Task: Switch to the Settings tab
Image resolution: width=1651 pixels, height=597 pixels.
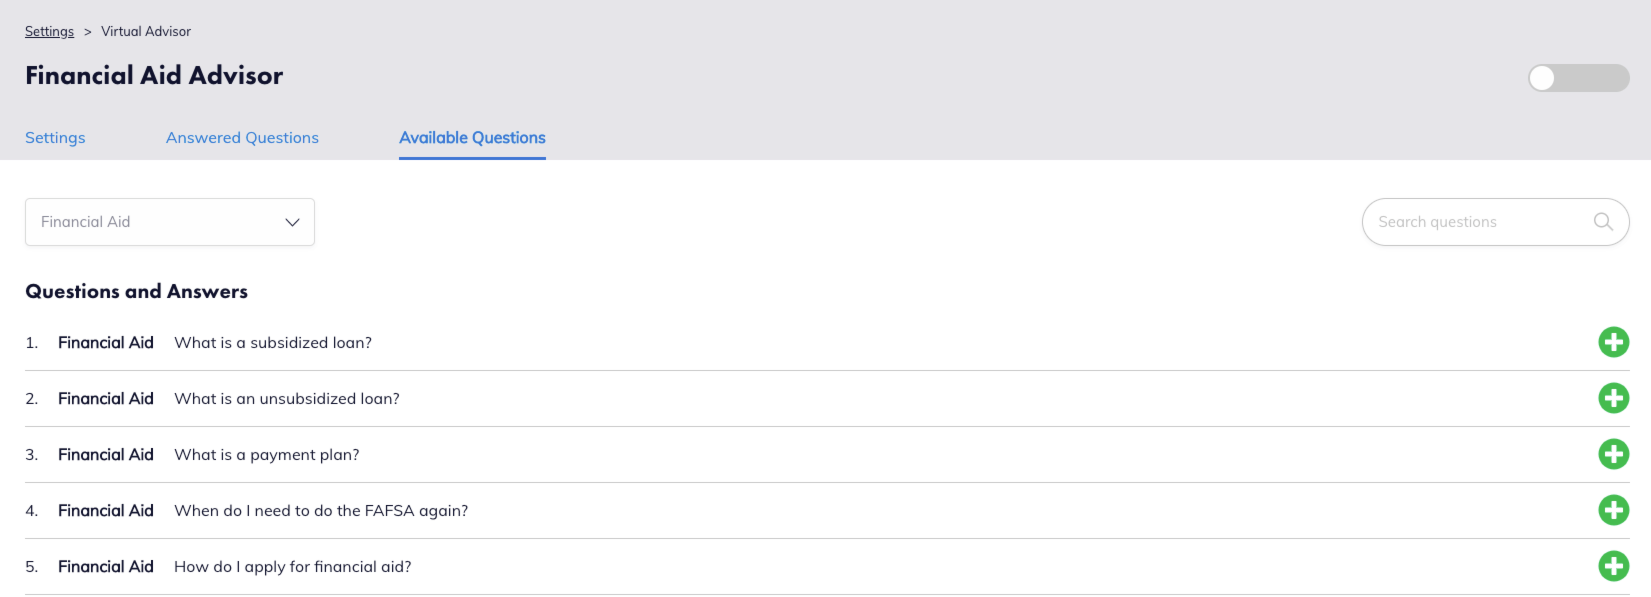Action: (55, 138)
